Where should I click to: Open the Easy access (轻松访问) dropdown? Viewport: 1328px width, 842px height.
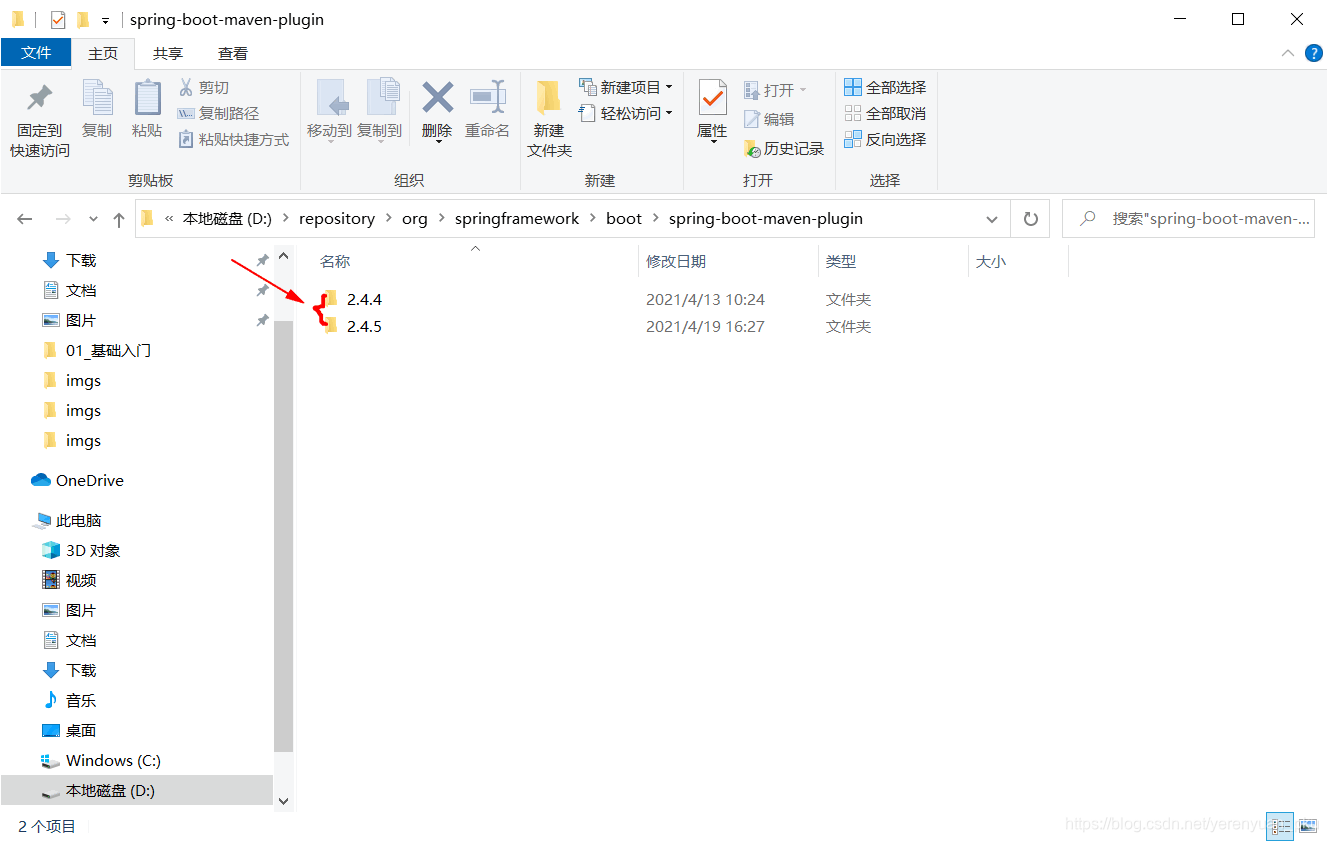(x=625, y=114)
